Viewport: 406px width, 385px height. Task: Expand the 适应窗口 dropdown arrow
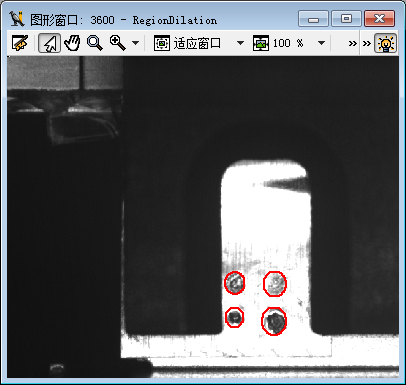[240, 43]
